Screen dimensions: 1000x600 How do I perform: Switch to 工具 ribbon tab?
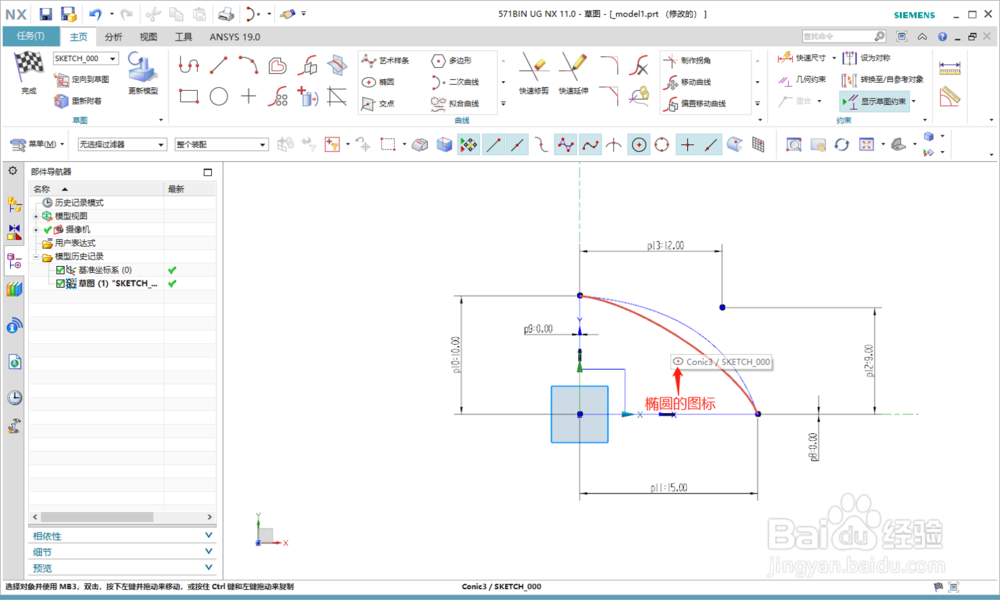183,37
